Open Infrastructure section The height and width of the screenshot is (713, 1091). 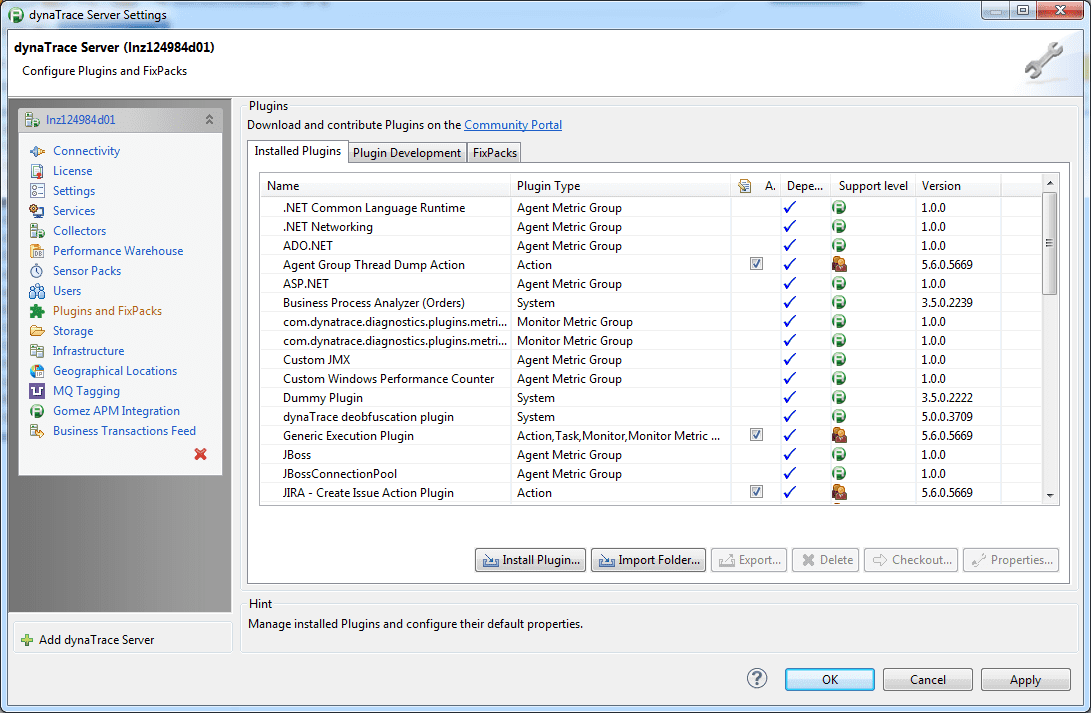pyautogui.click(x=88, y=351)
